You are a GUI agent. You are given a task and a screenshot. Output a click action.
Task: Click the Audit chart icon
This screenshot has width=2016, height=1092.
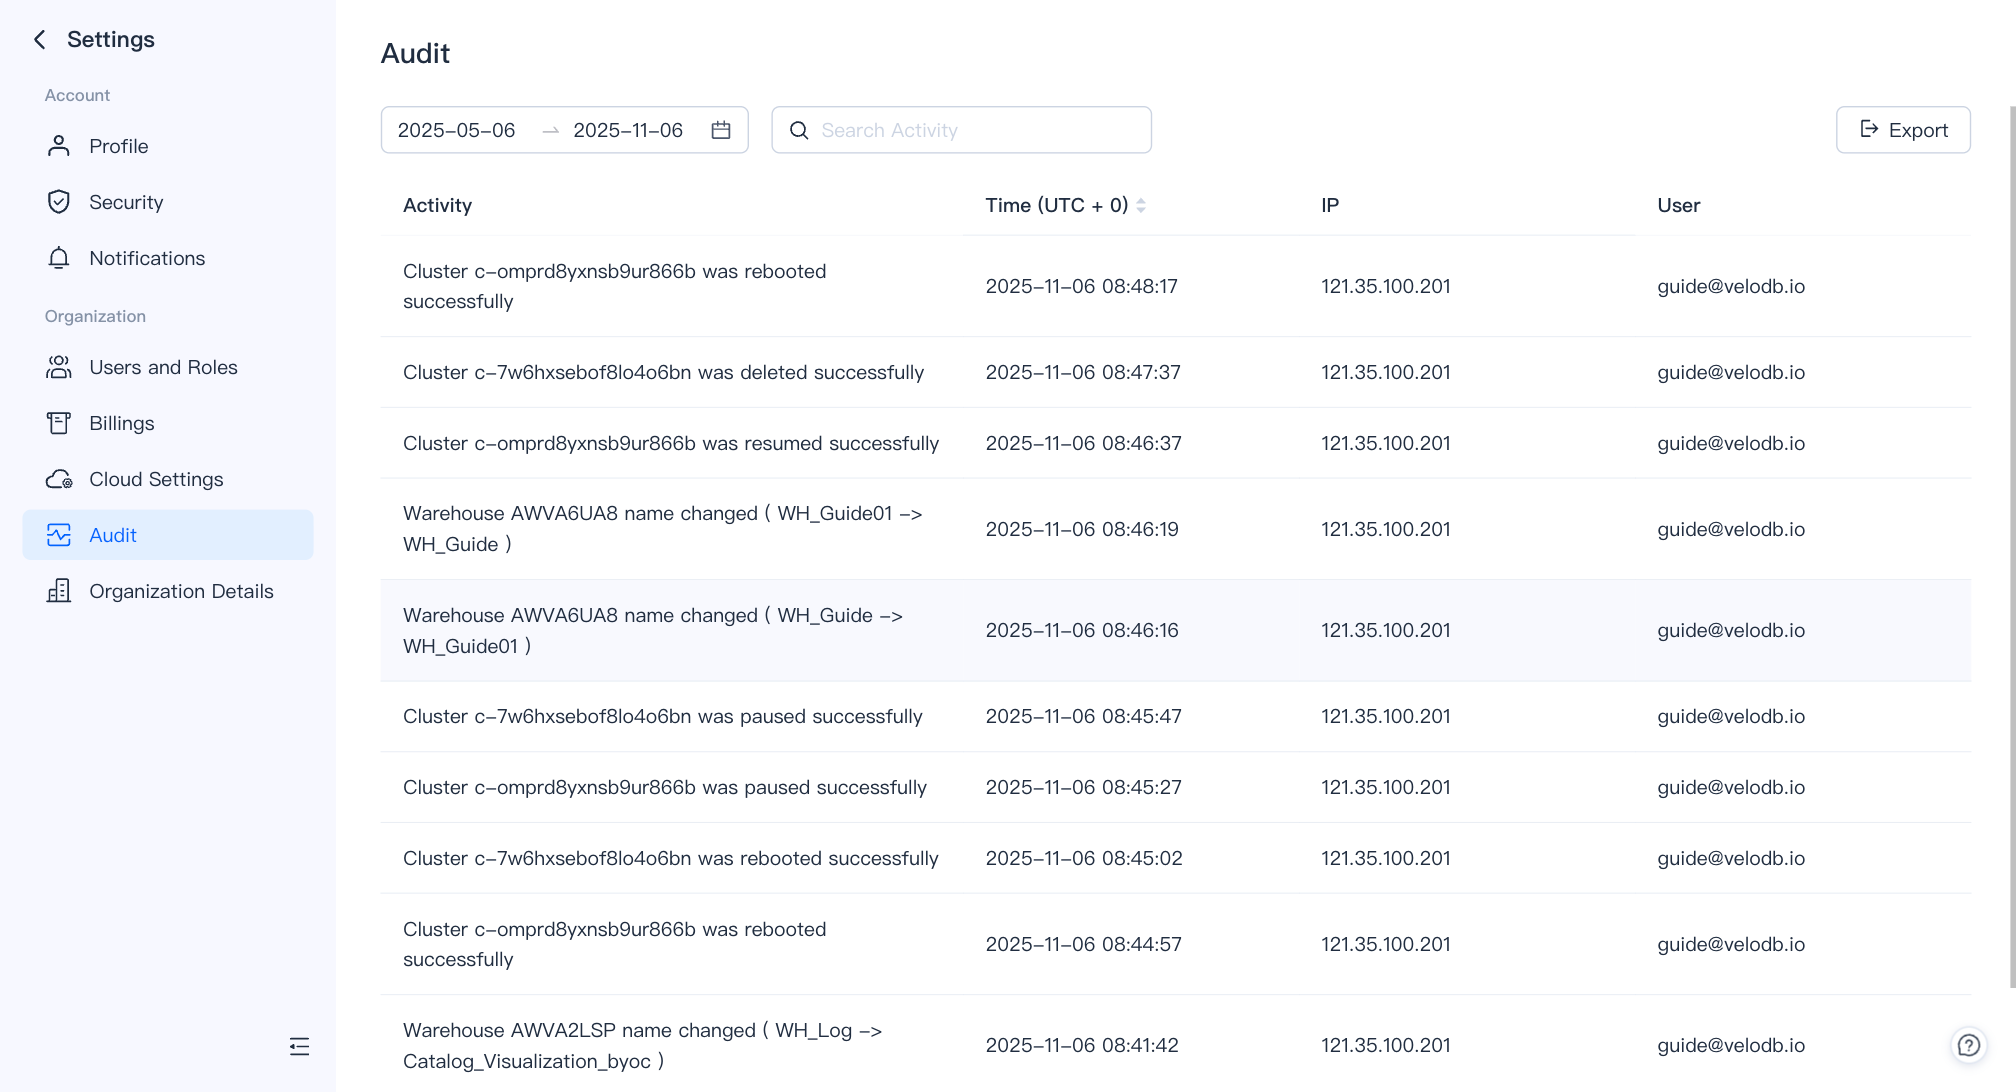[x=58, y=535]
